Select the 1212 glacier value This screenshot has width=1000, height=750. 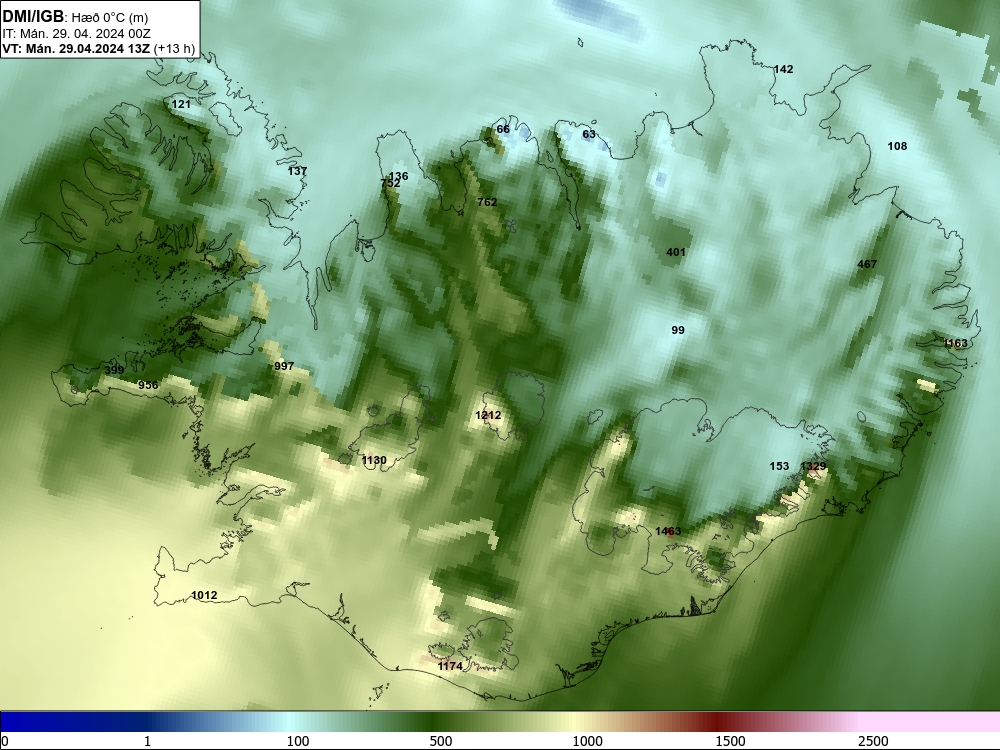pos(488,415)
